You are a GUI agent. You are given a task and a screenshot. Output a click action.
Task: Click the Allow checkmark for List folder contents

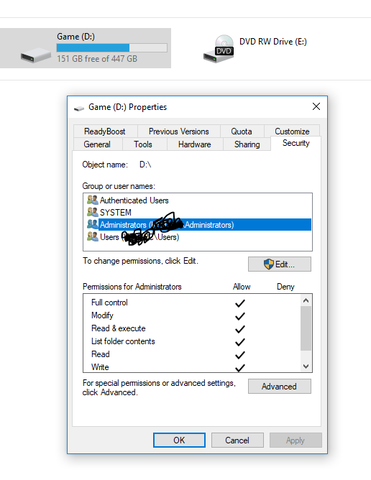(240, 342)
